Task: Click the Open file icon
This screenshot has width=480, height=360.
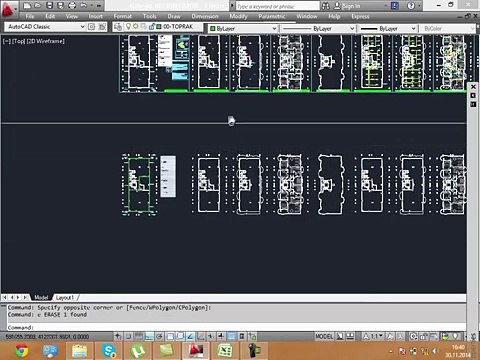Action: (x=38, y=6)
